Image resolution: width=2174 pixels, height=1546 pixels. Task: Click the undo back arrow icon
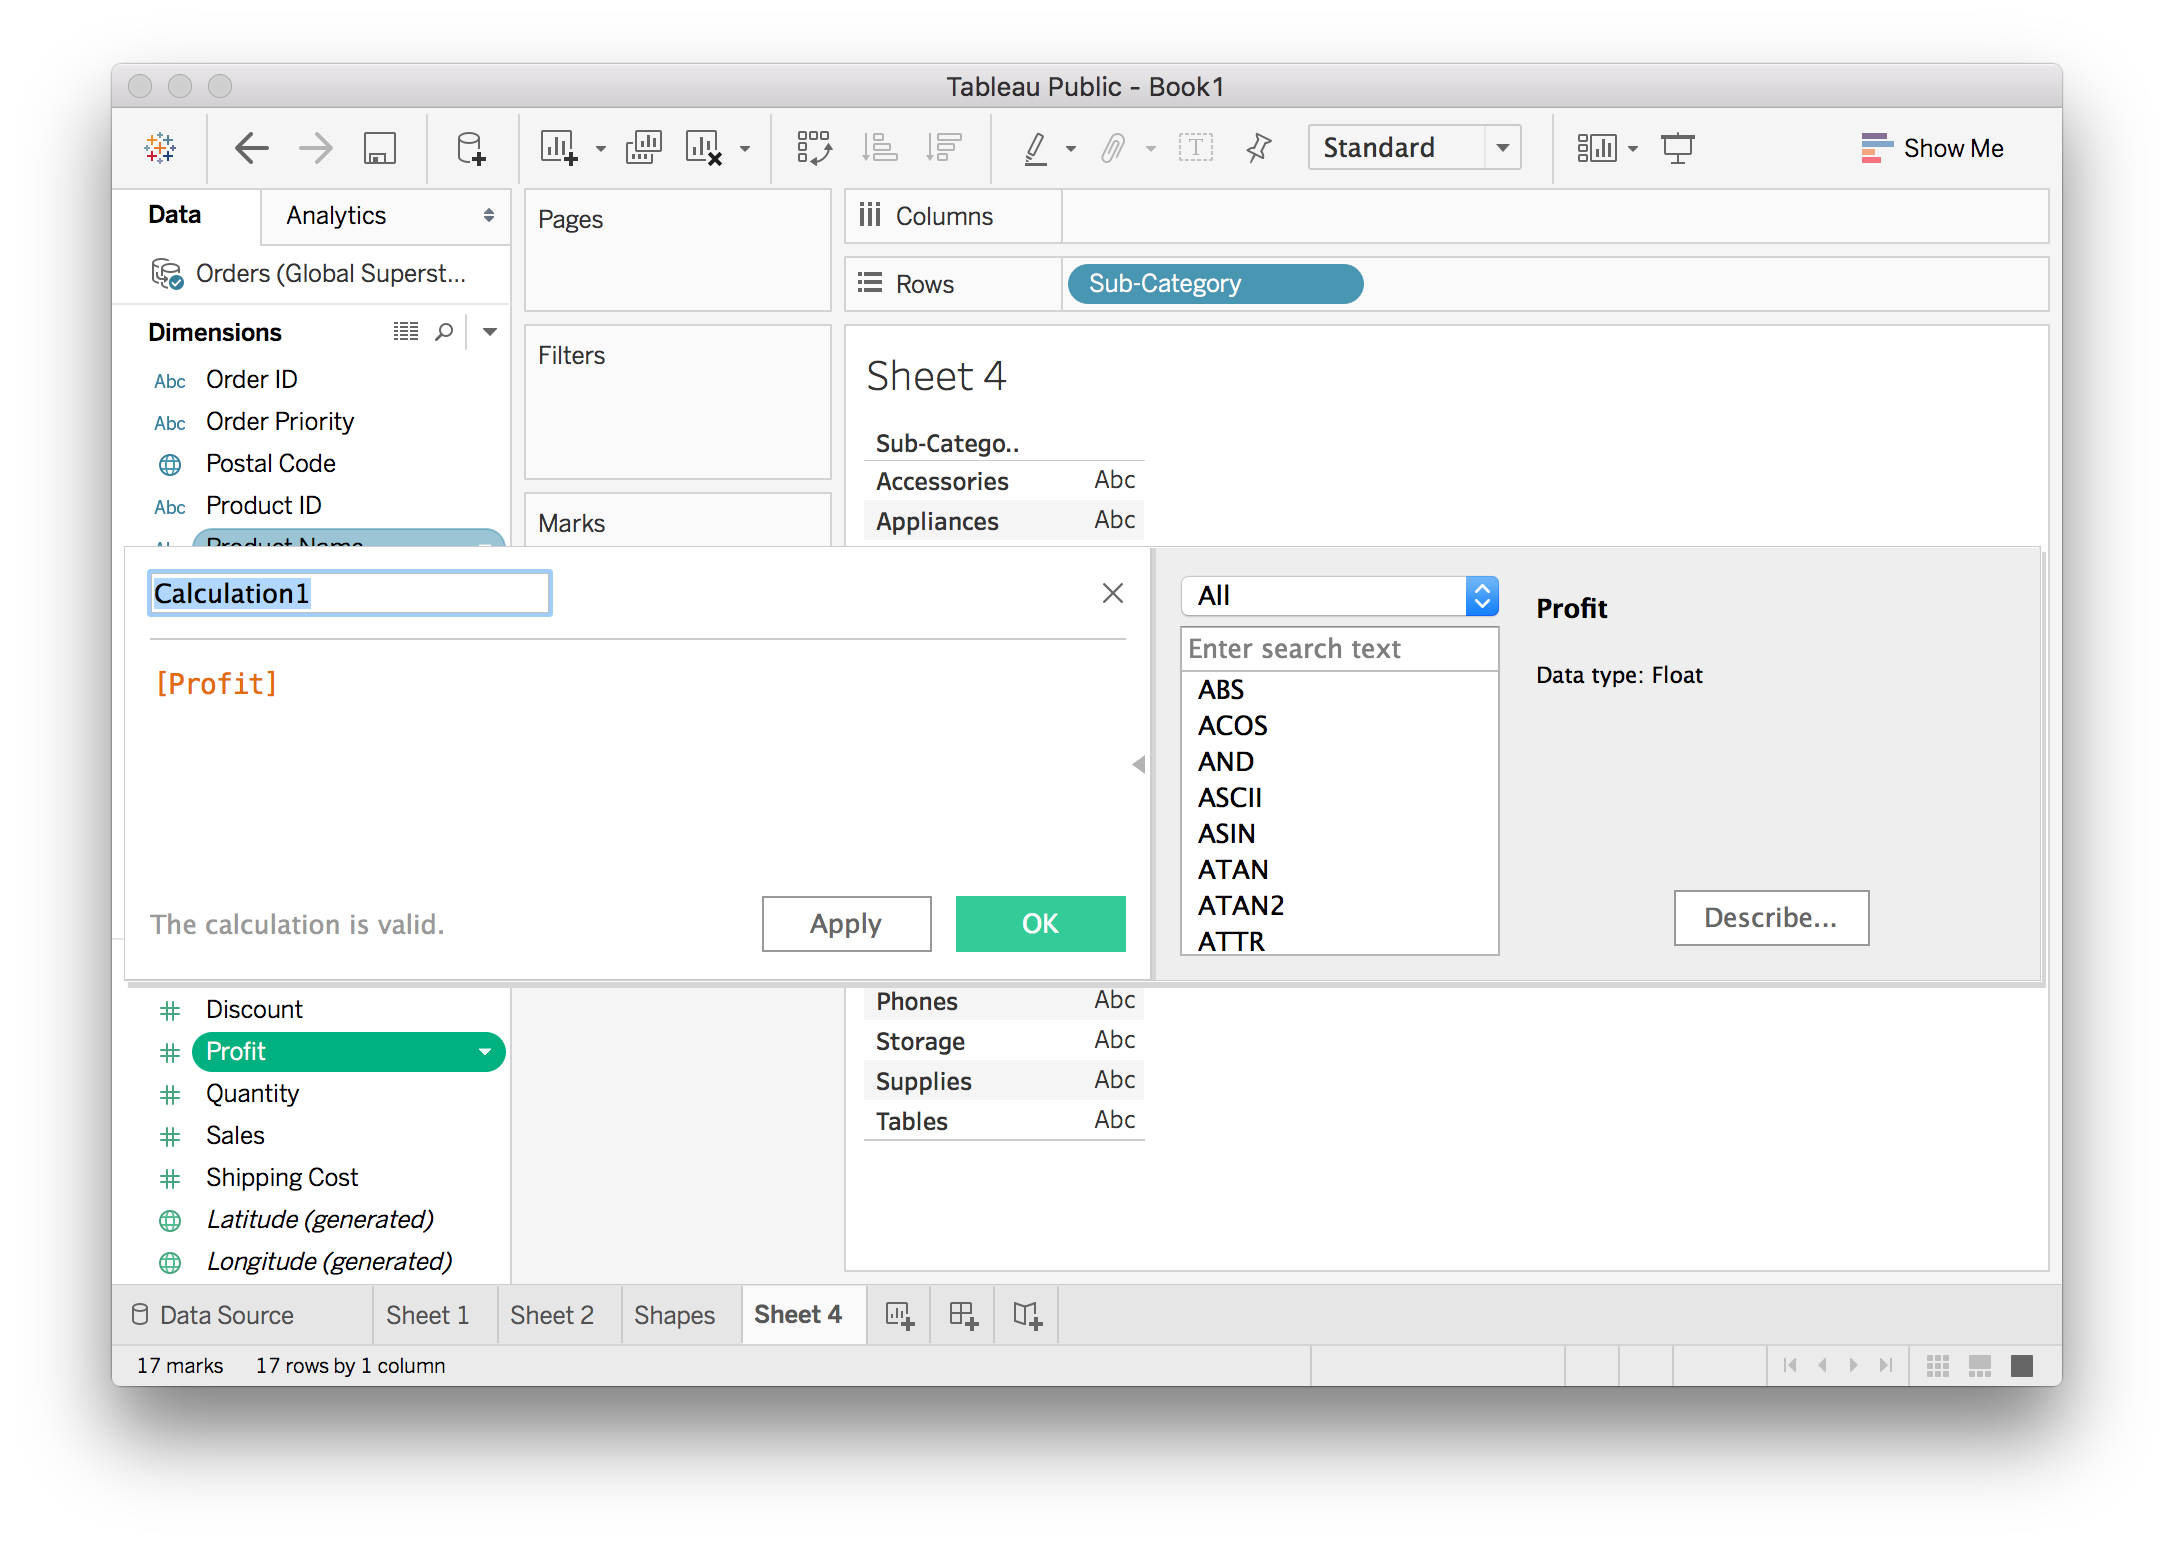pos(251,148)
